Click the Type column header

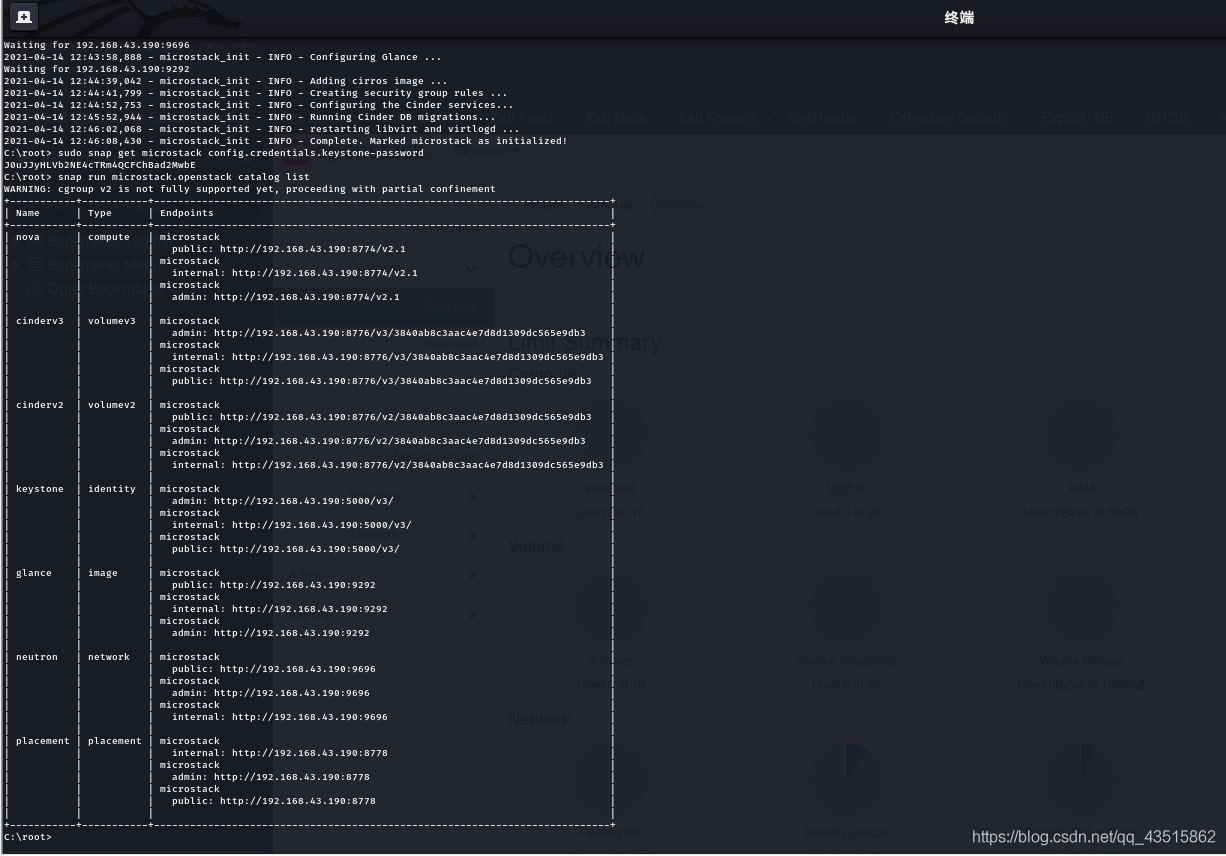pos(100,213)
